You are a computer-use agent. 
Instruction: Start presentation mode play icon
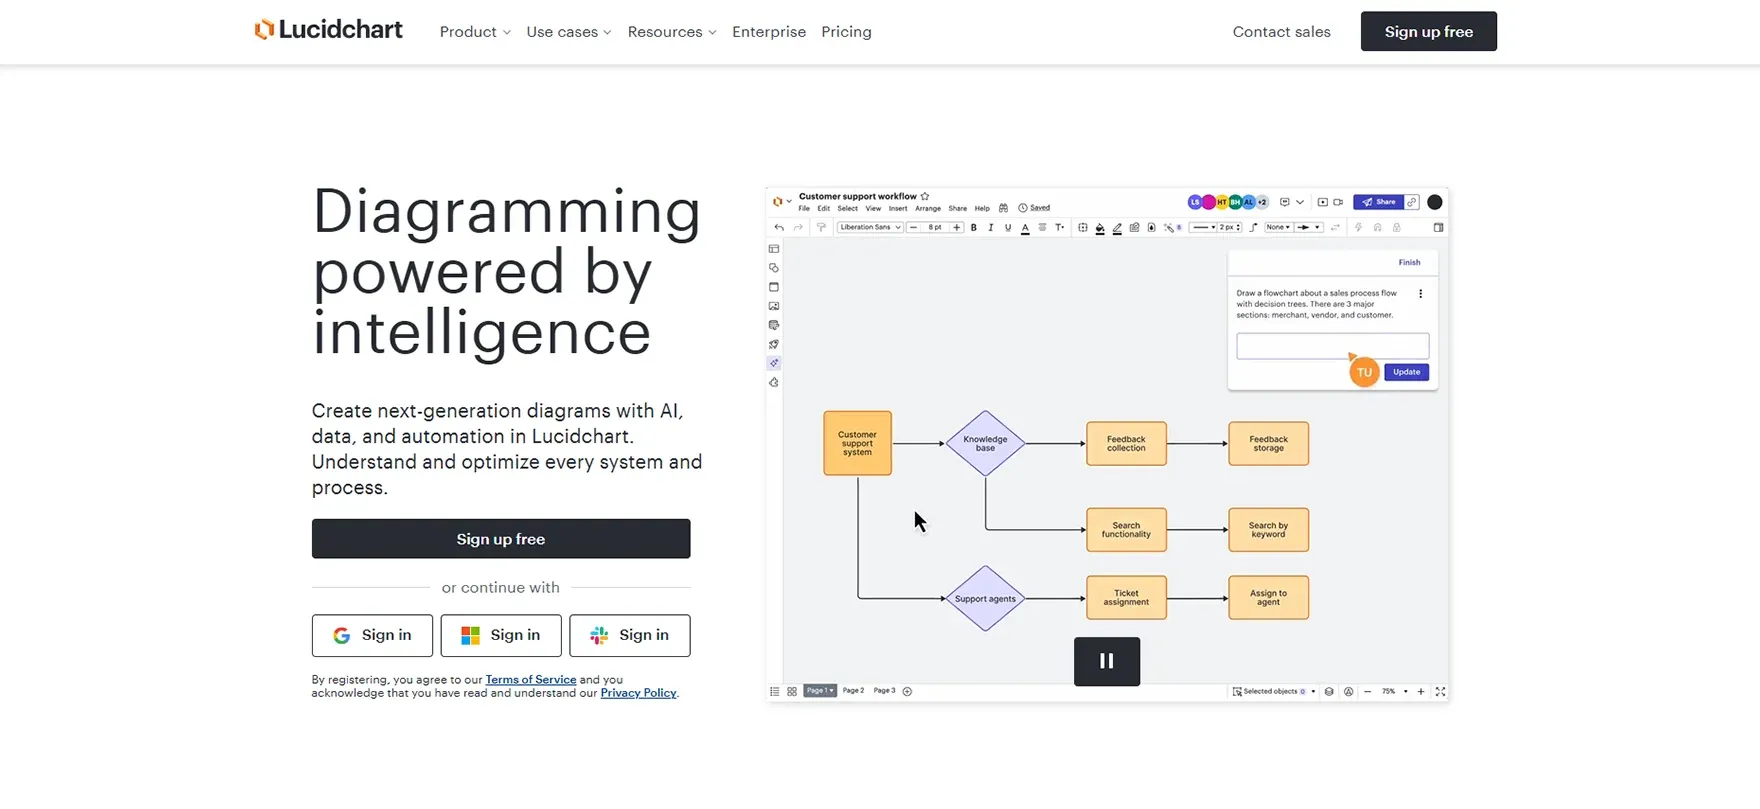pos(1323,202)
